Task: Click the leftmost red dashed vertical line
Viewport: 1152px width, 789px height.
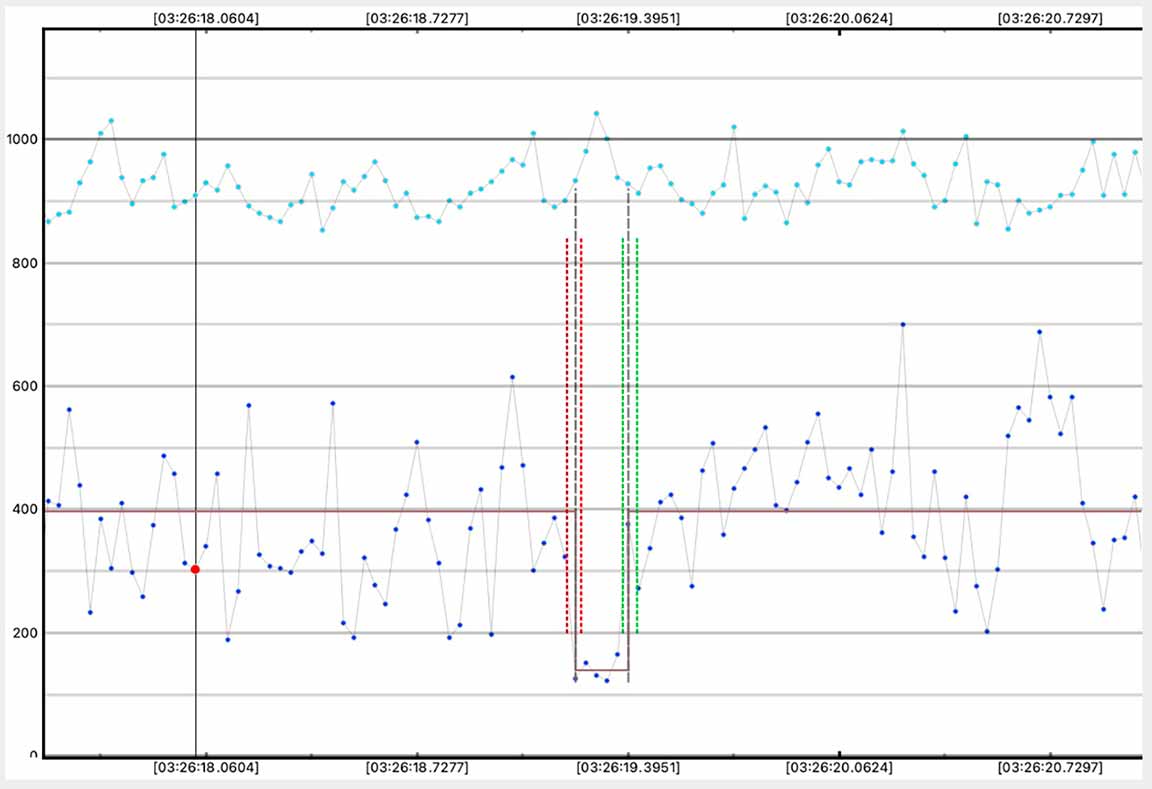Action: (567, 435)
